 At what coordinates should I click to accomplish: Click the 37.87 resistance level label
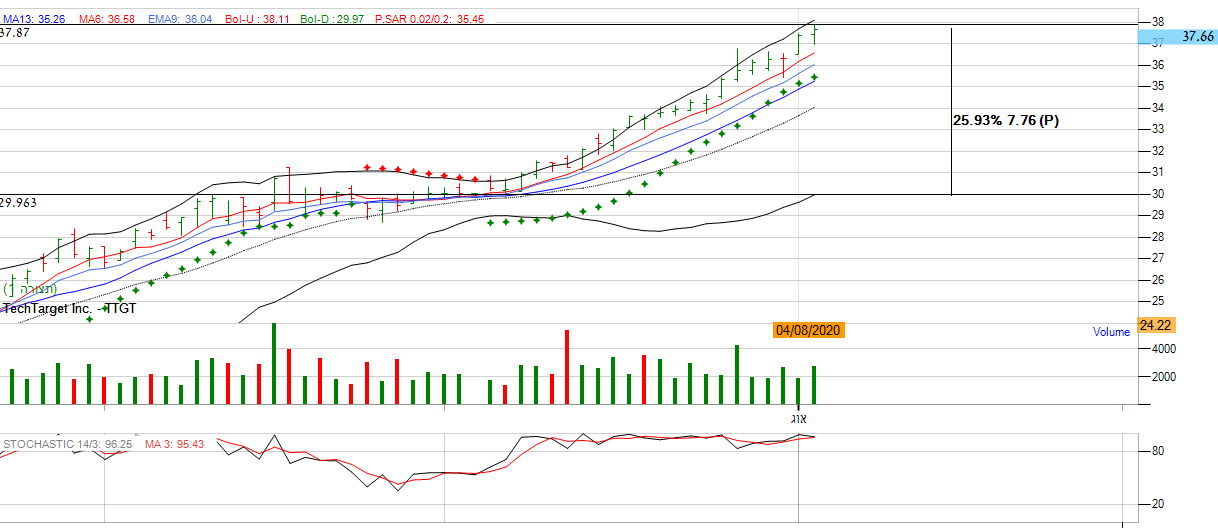click(x=13, y=33)
